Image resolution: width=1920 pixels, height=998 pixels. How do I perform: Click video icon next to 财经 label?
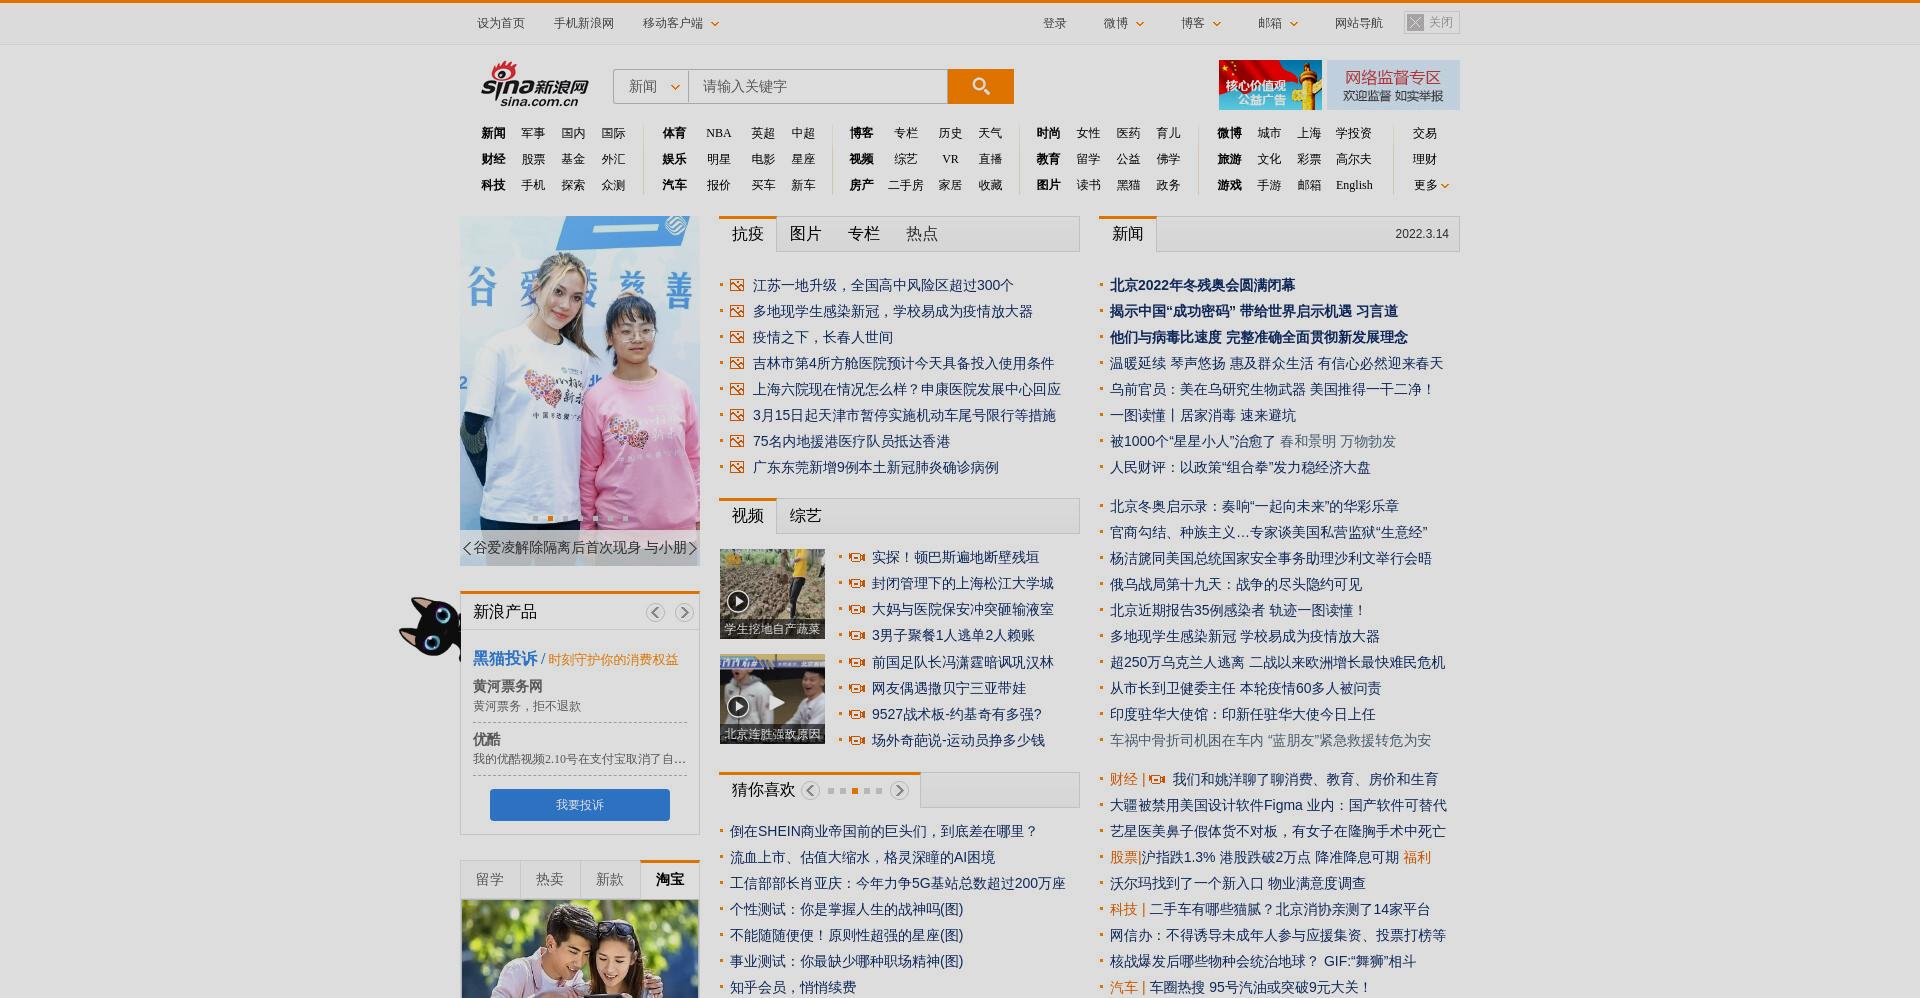[1157, 779]
